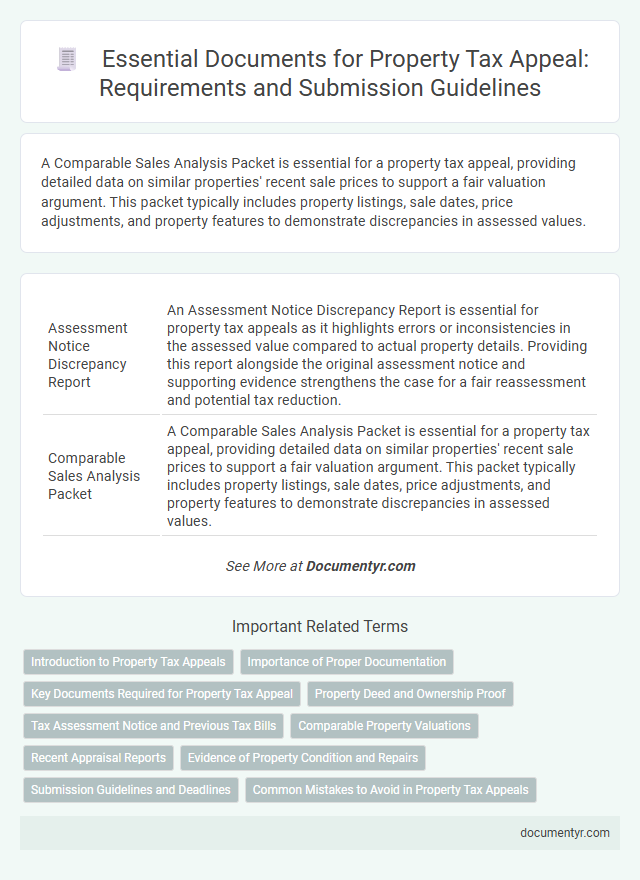Open the Importance of Proper Documentation tag

pyautogui.click(x=346, y=662)
